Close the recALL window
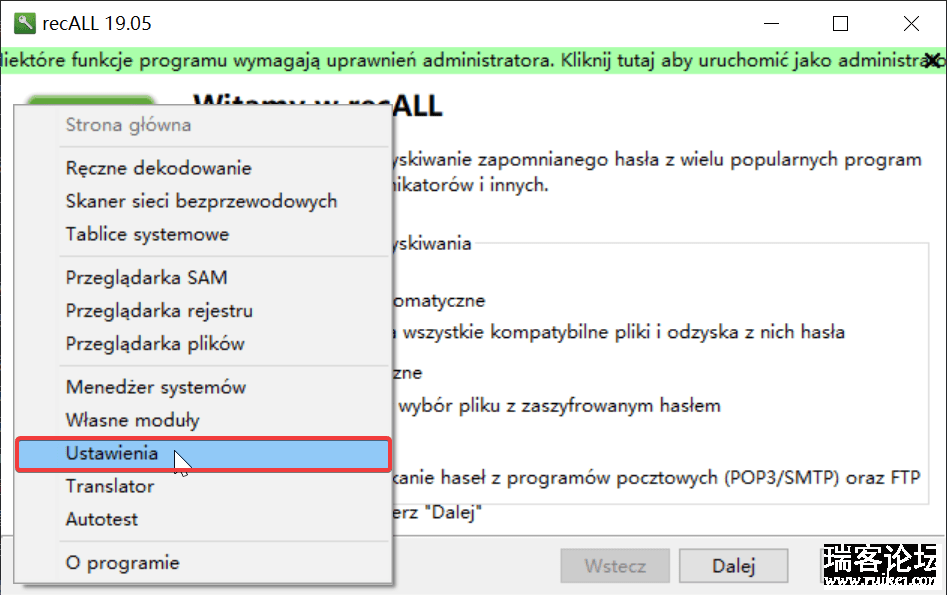This screenshot has height=595, width=947. point(911,24)
